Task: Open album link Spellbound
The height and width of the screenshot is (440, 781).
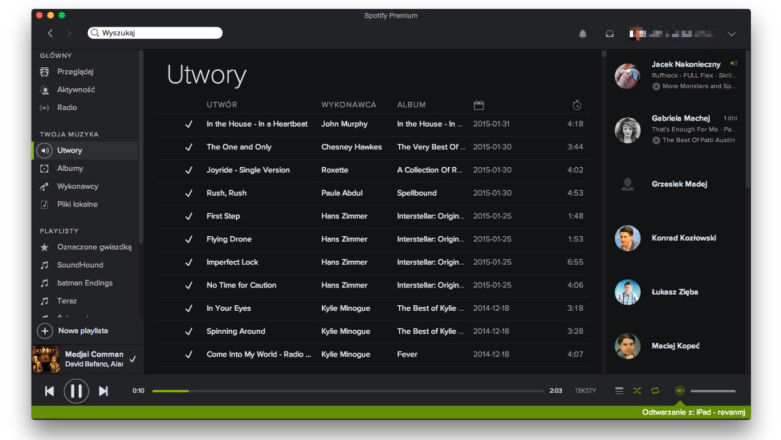Action: (416, 193)
